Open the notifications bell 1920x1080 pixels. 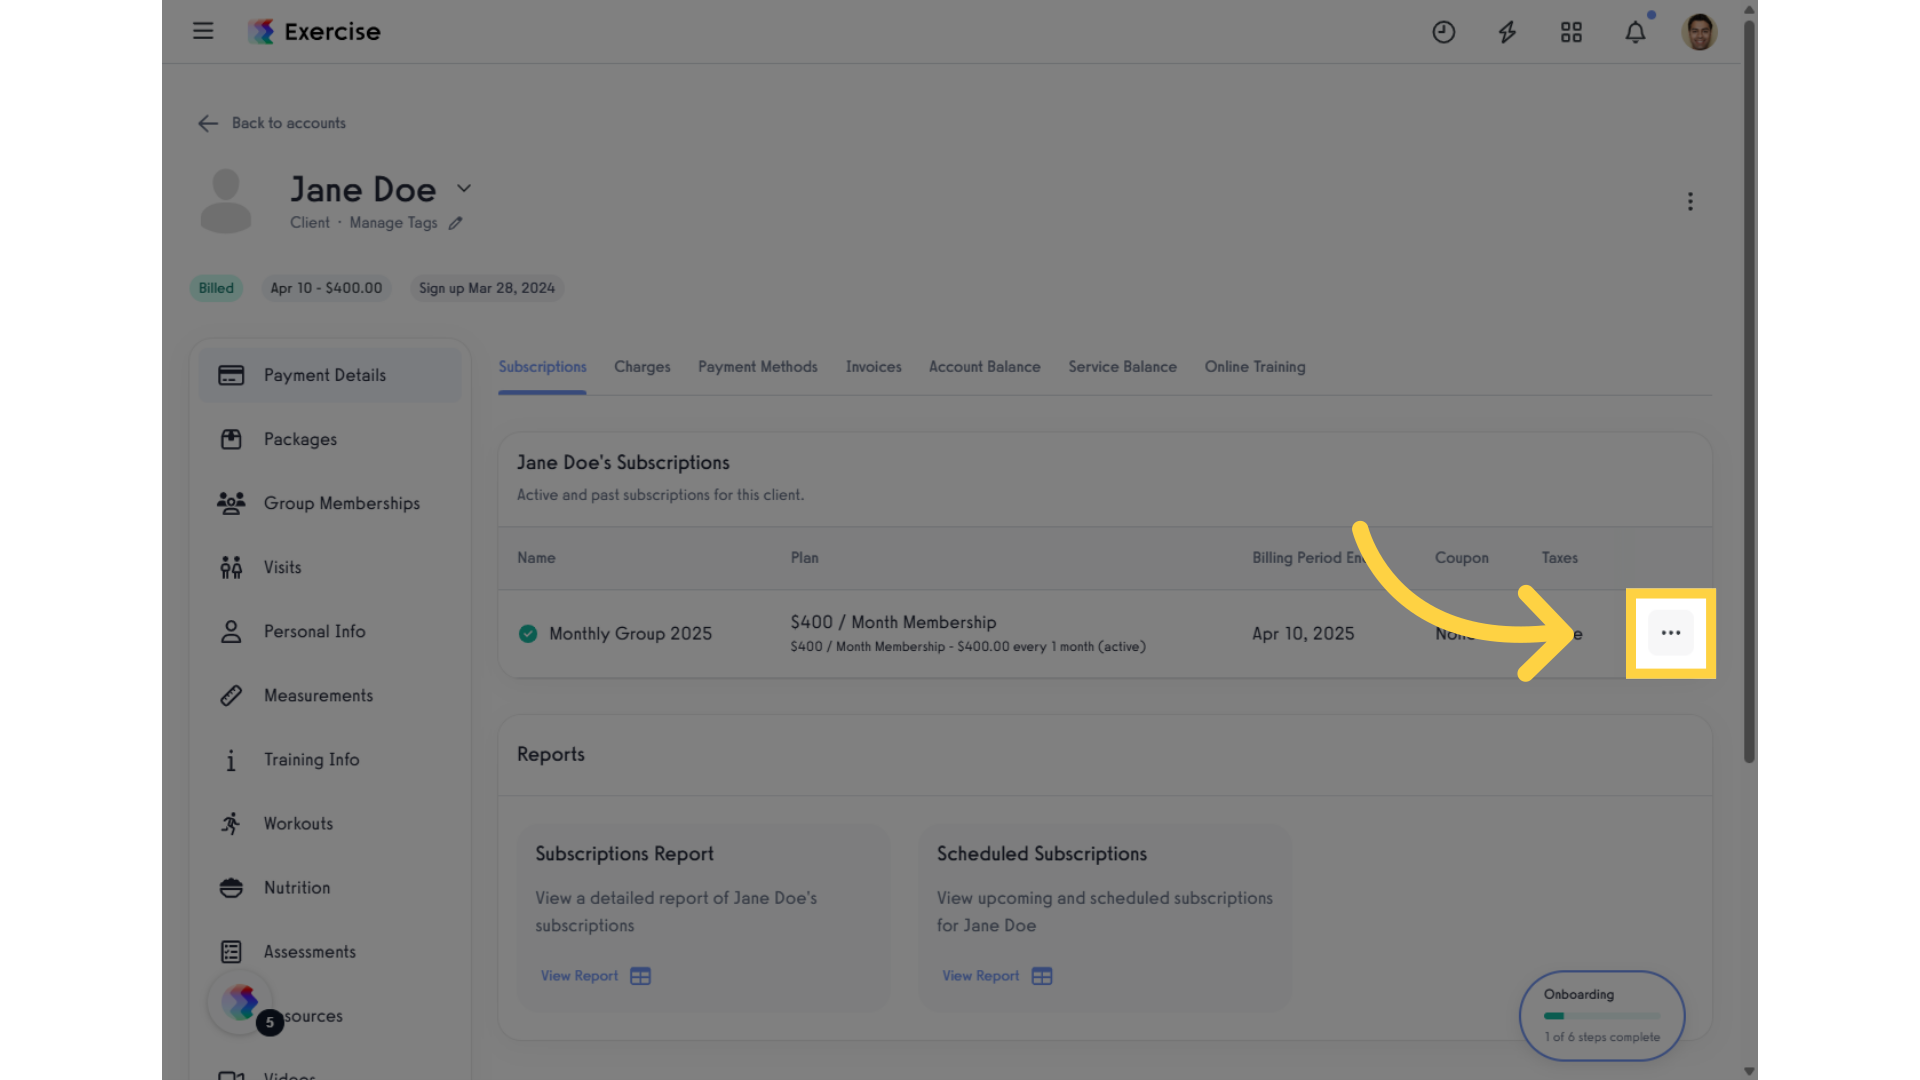(x=1635, y=32)
